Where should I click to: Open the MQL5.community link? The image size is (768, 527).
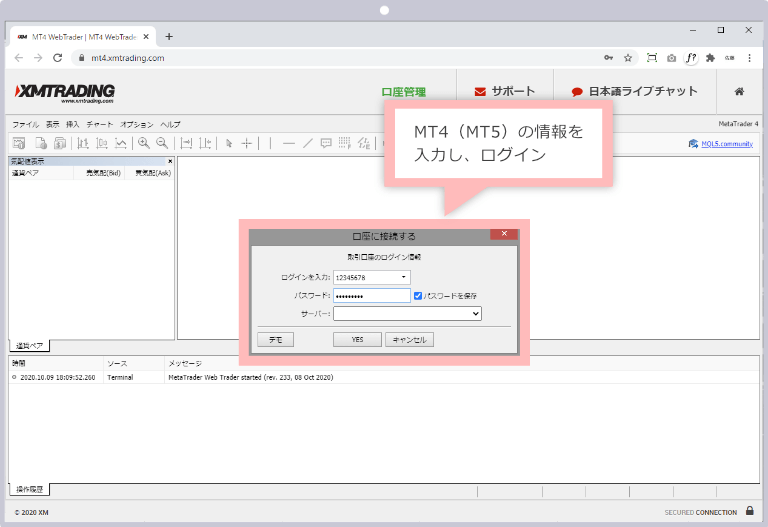tap(721, 143)
